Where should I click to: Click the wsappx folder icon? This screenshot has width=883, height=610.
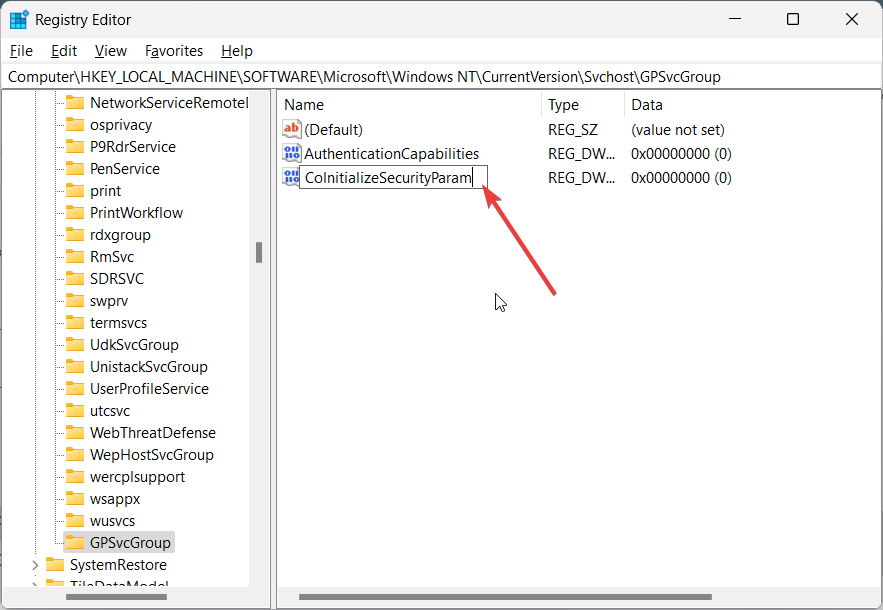point(74,498)
